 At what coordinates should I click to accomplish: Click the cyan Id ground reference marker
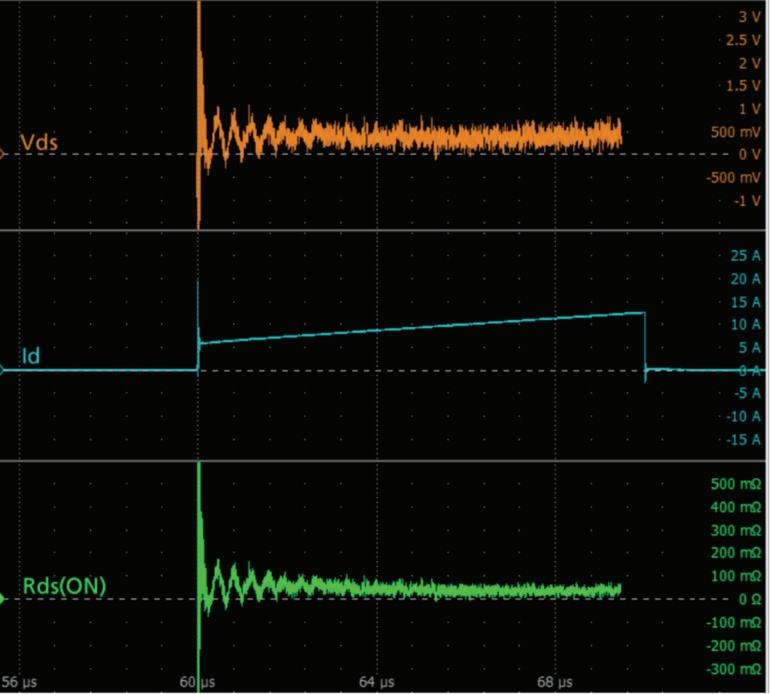pos(3,370)
